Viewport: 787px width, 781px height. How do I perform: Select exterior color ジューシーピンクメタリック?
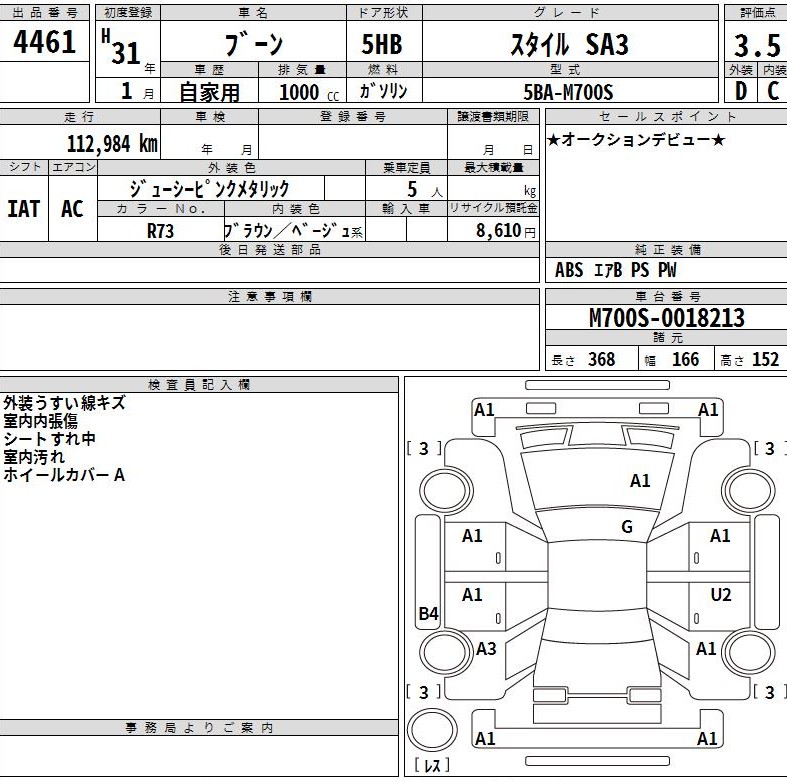click(x=210, y=188)
